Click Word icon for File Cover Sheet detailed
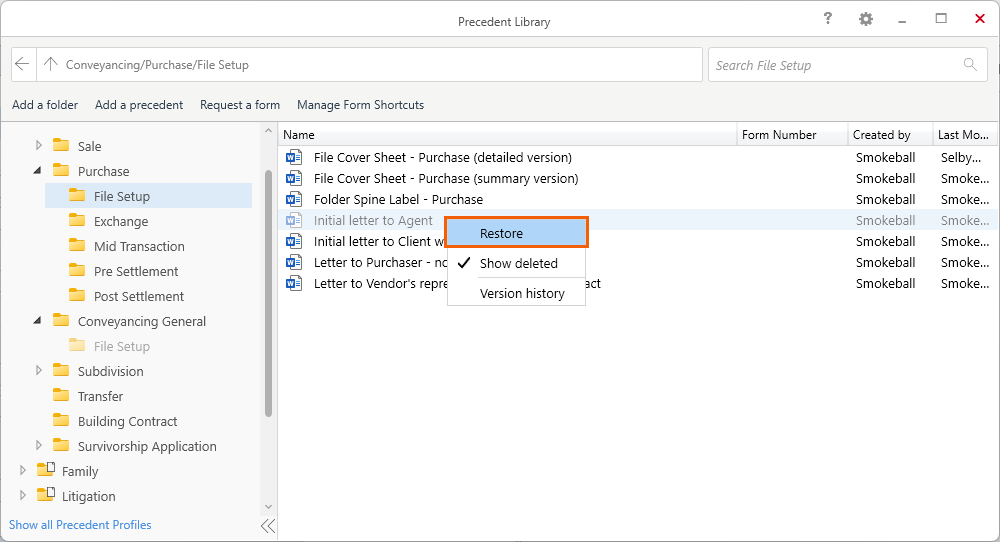The width and height of the screenshot is (1000, 542). click(294, 157)
